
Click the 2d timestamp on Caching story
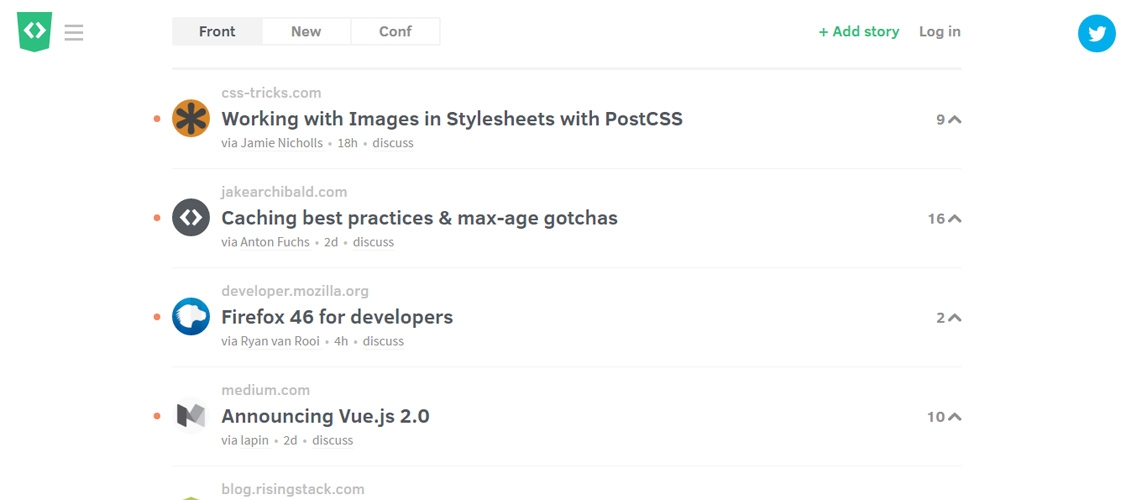click(x=331, y=242)
